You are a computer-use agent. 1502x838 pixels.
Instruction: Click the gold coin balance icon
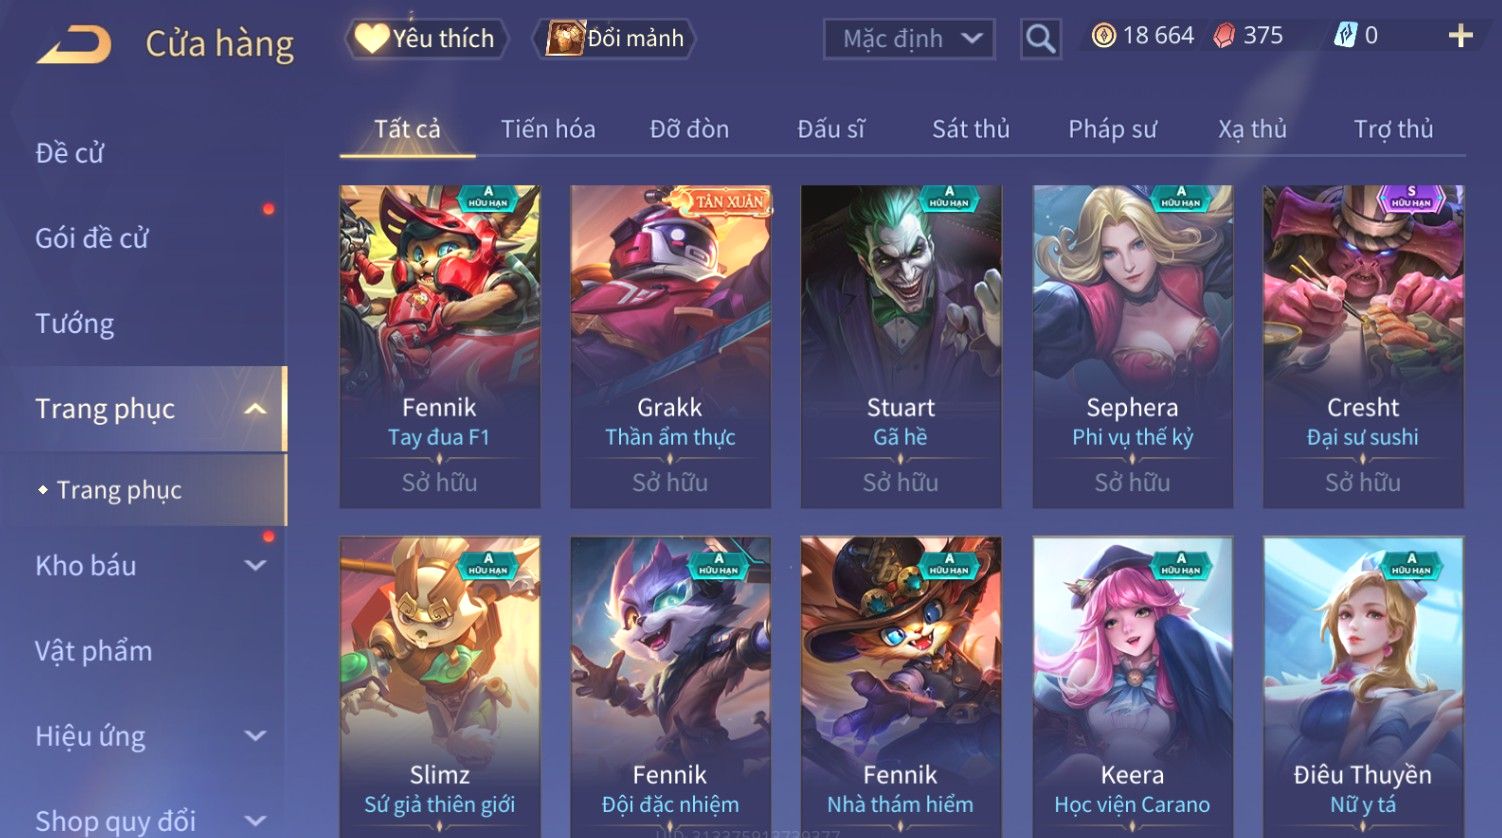(x=1103, y=36)
